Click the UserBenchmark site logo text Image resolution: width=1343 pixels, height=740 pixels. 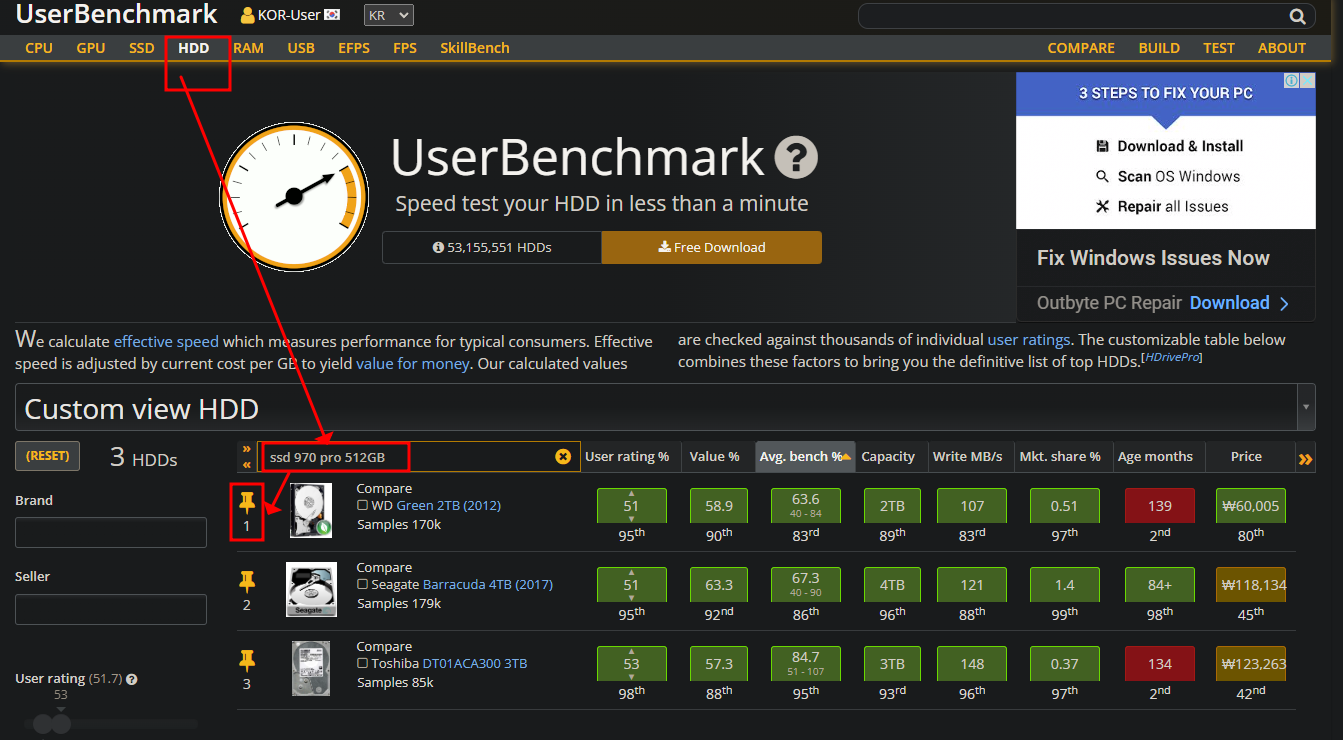116,14
